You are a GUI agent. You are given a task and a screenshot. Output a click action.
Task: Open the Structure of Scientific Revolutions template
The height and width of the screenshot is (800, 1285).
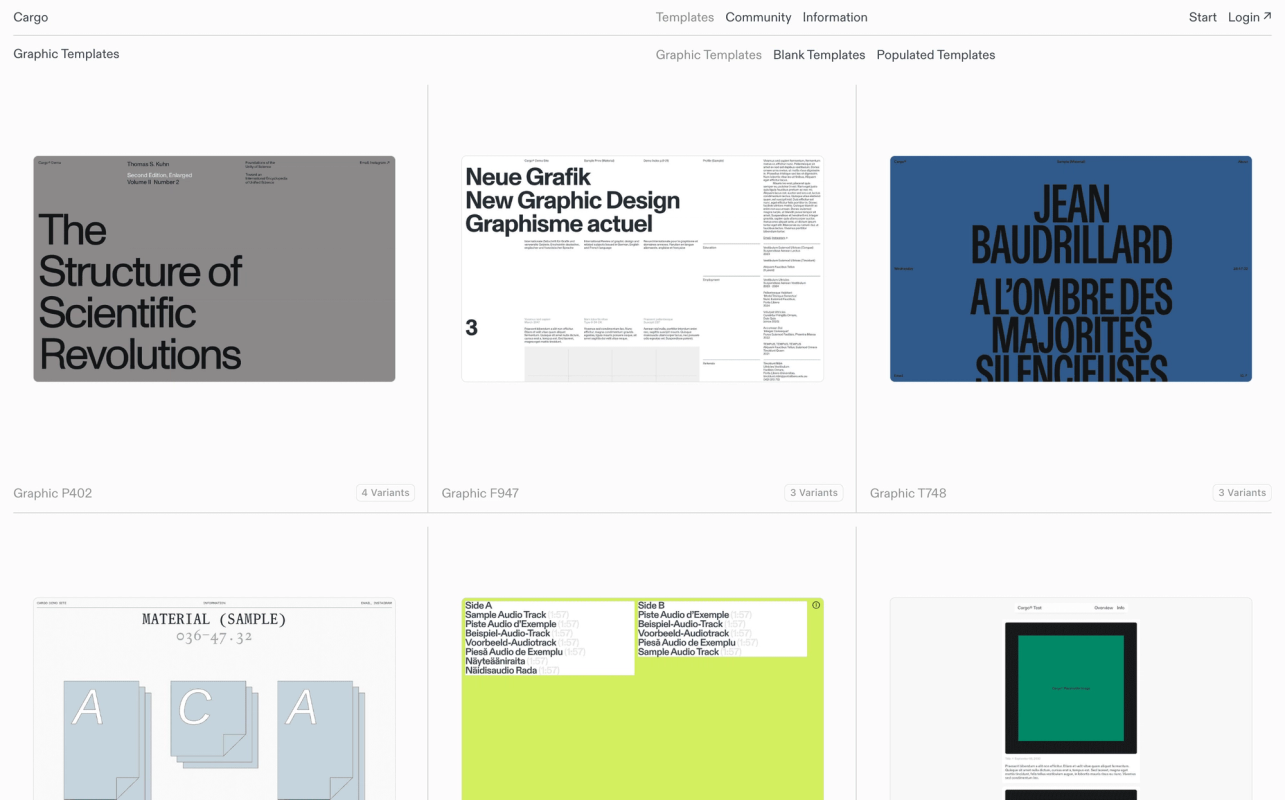(214, 269)
